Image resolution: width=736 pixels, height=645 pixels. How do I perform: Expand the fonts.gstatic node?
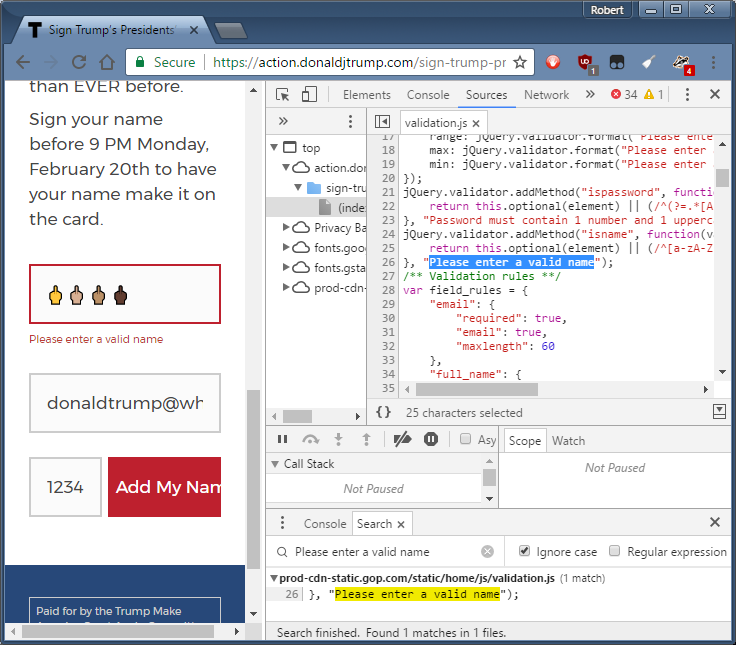pyautogui.click(x=286, y=268)
